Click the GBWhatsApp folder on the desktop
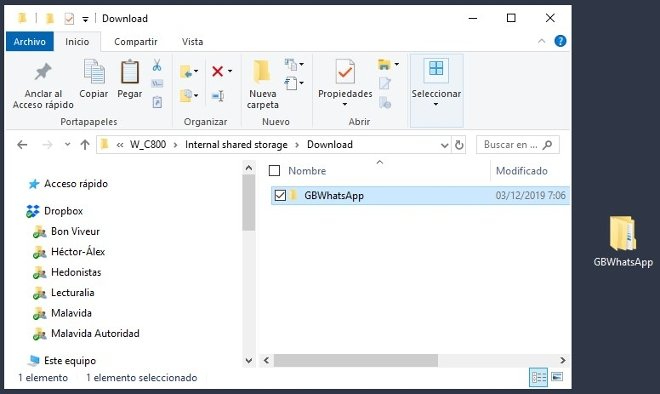660x394 pixels. click(623, 241)
